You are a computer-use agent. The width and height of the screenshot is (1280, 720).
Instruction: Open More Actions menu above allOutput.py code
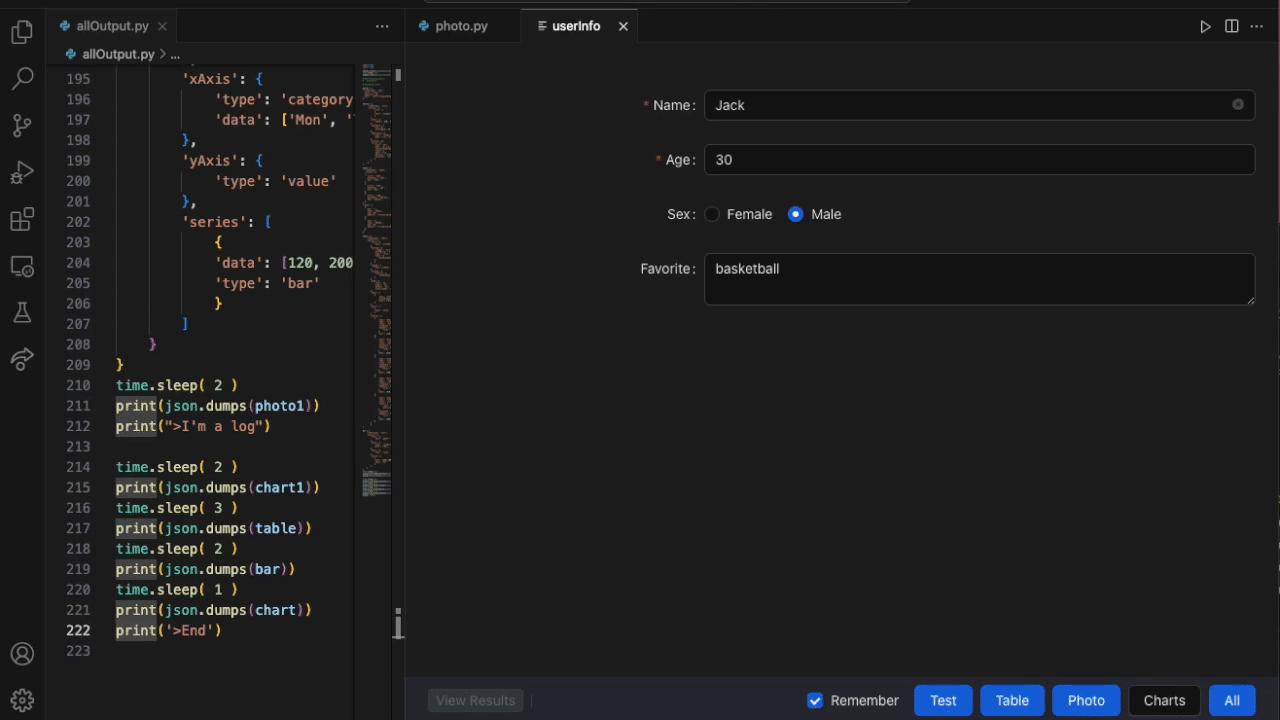tap(382, 26)
